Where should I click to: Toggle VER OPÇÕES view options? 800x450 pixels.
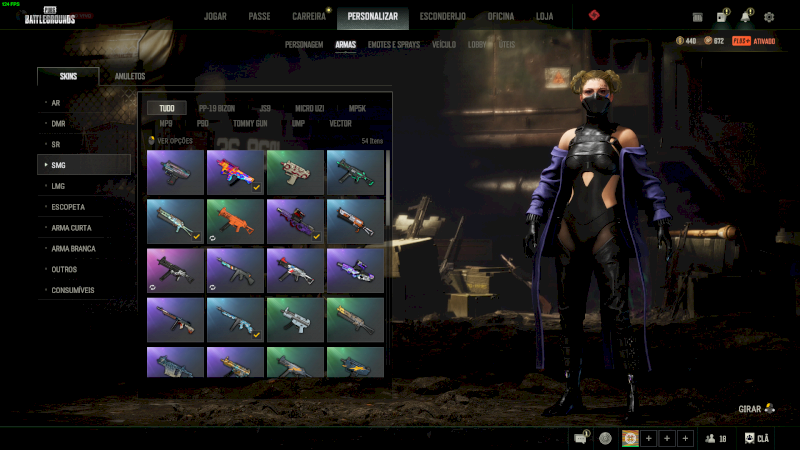[170, 141]
